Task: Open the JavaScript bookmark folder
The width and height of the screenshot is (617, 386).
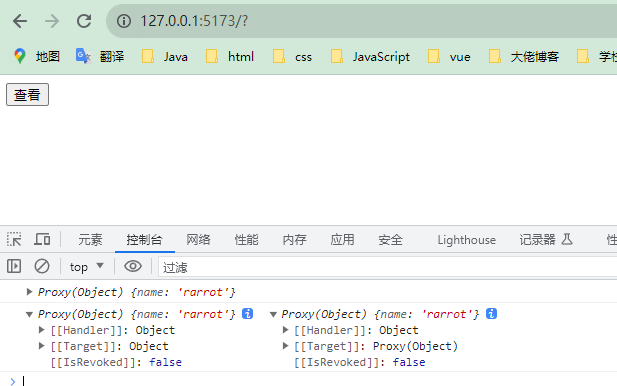Action: [370, 56]
